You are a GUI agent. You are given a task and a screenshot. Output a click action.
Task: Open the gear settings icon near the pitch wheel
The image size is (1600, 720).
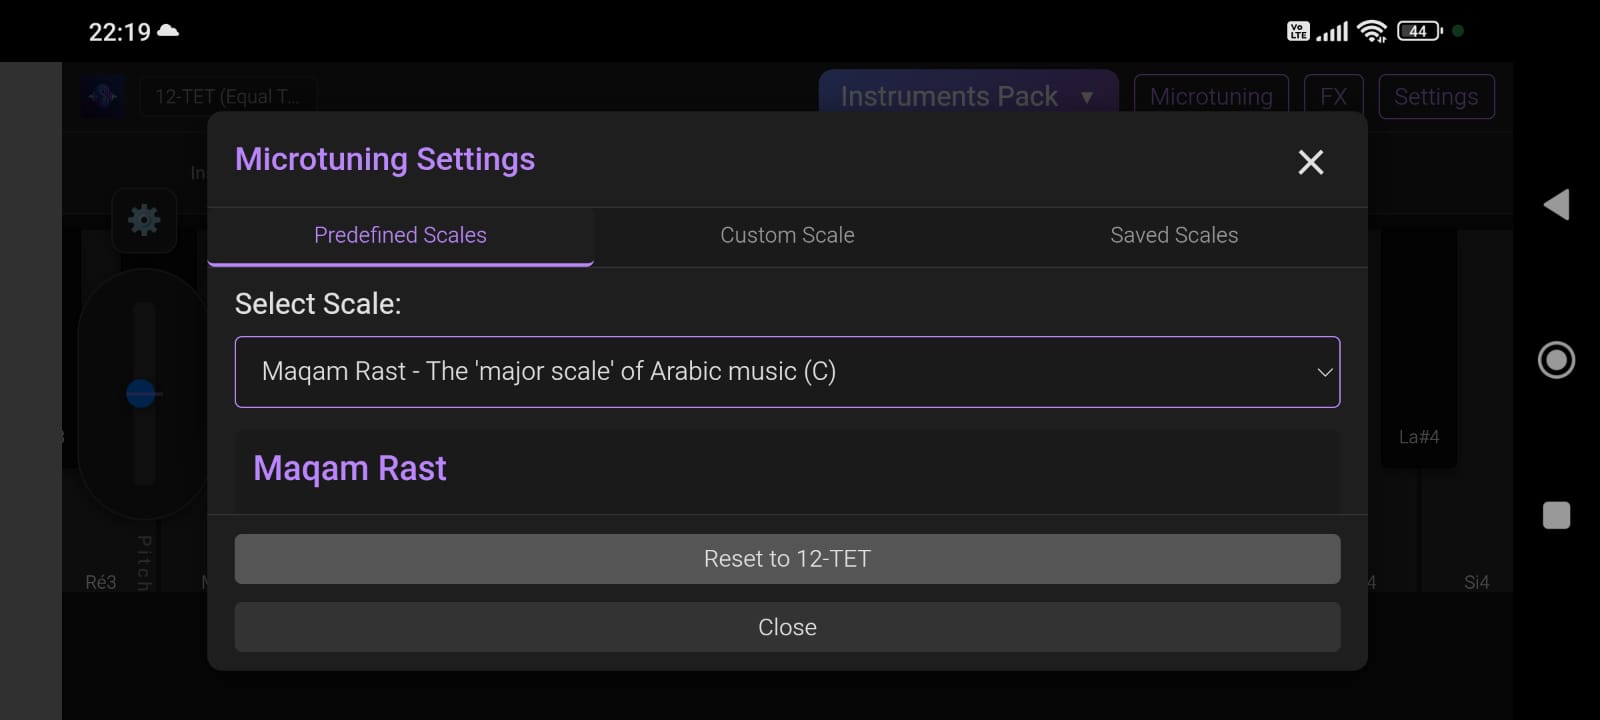[144, 220]
